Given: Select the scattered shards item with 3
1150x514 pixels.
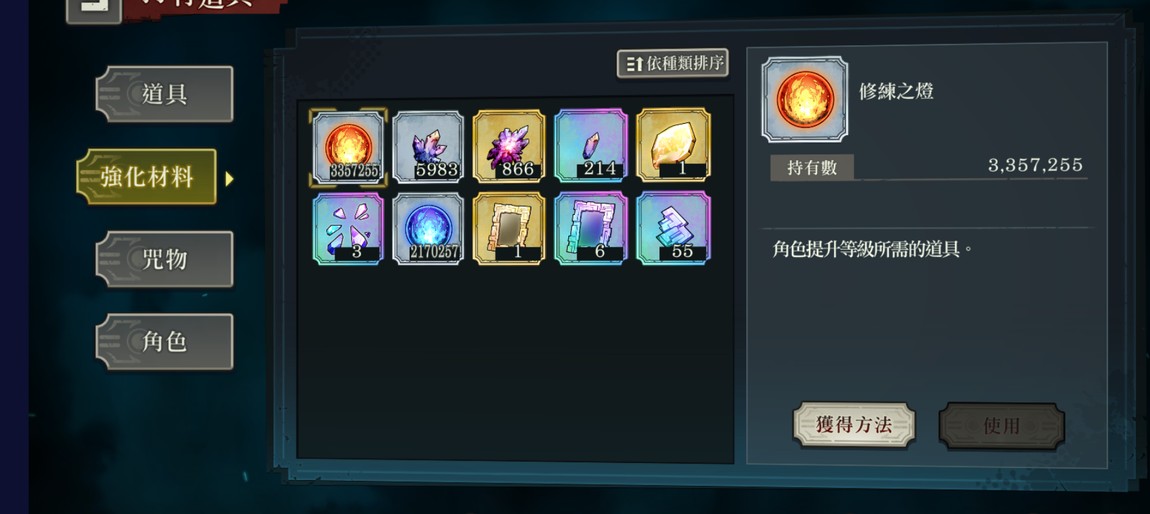Looking at the screenshot, I should click(x=348, y=230).
